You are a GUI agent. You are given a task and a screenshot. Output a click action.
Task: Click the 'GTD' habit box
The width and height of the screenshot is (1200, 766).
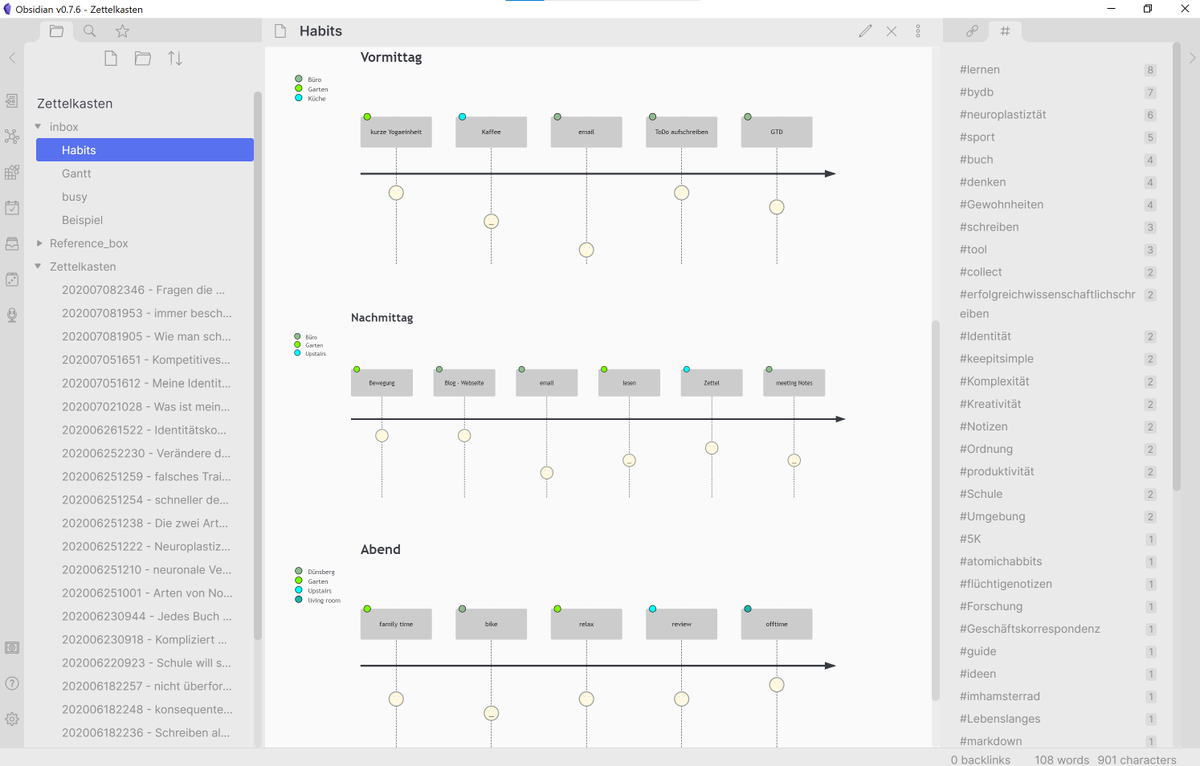point(777,132)
